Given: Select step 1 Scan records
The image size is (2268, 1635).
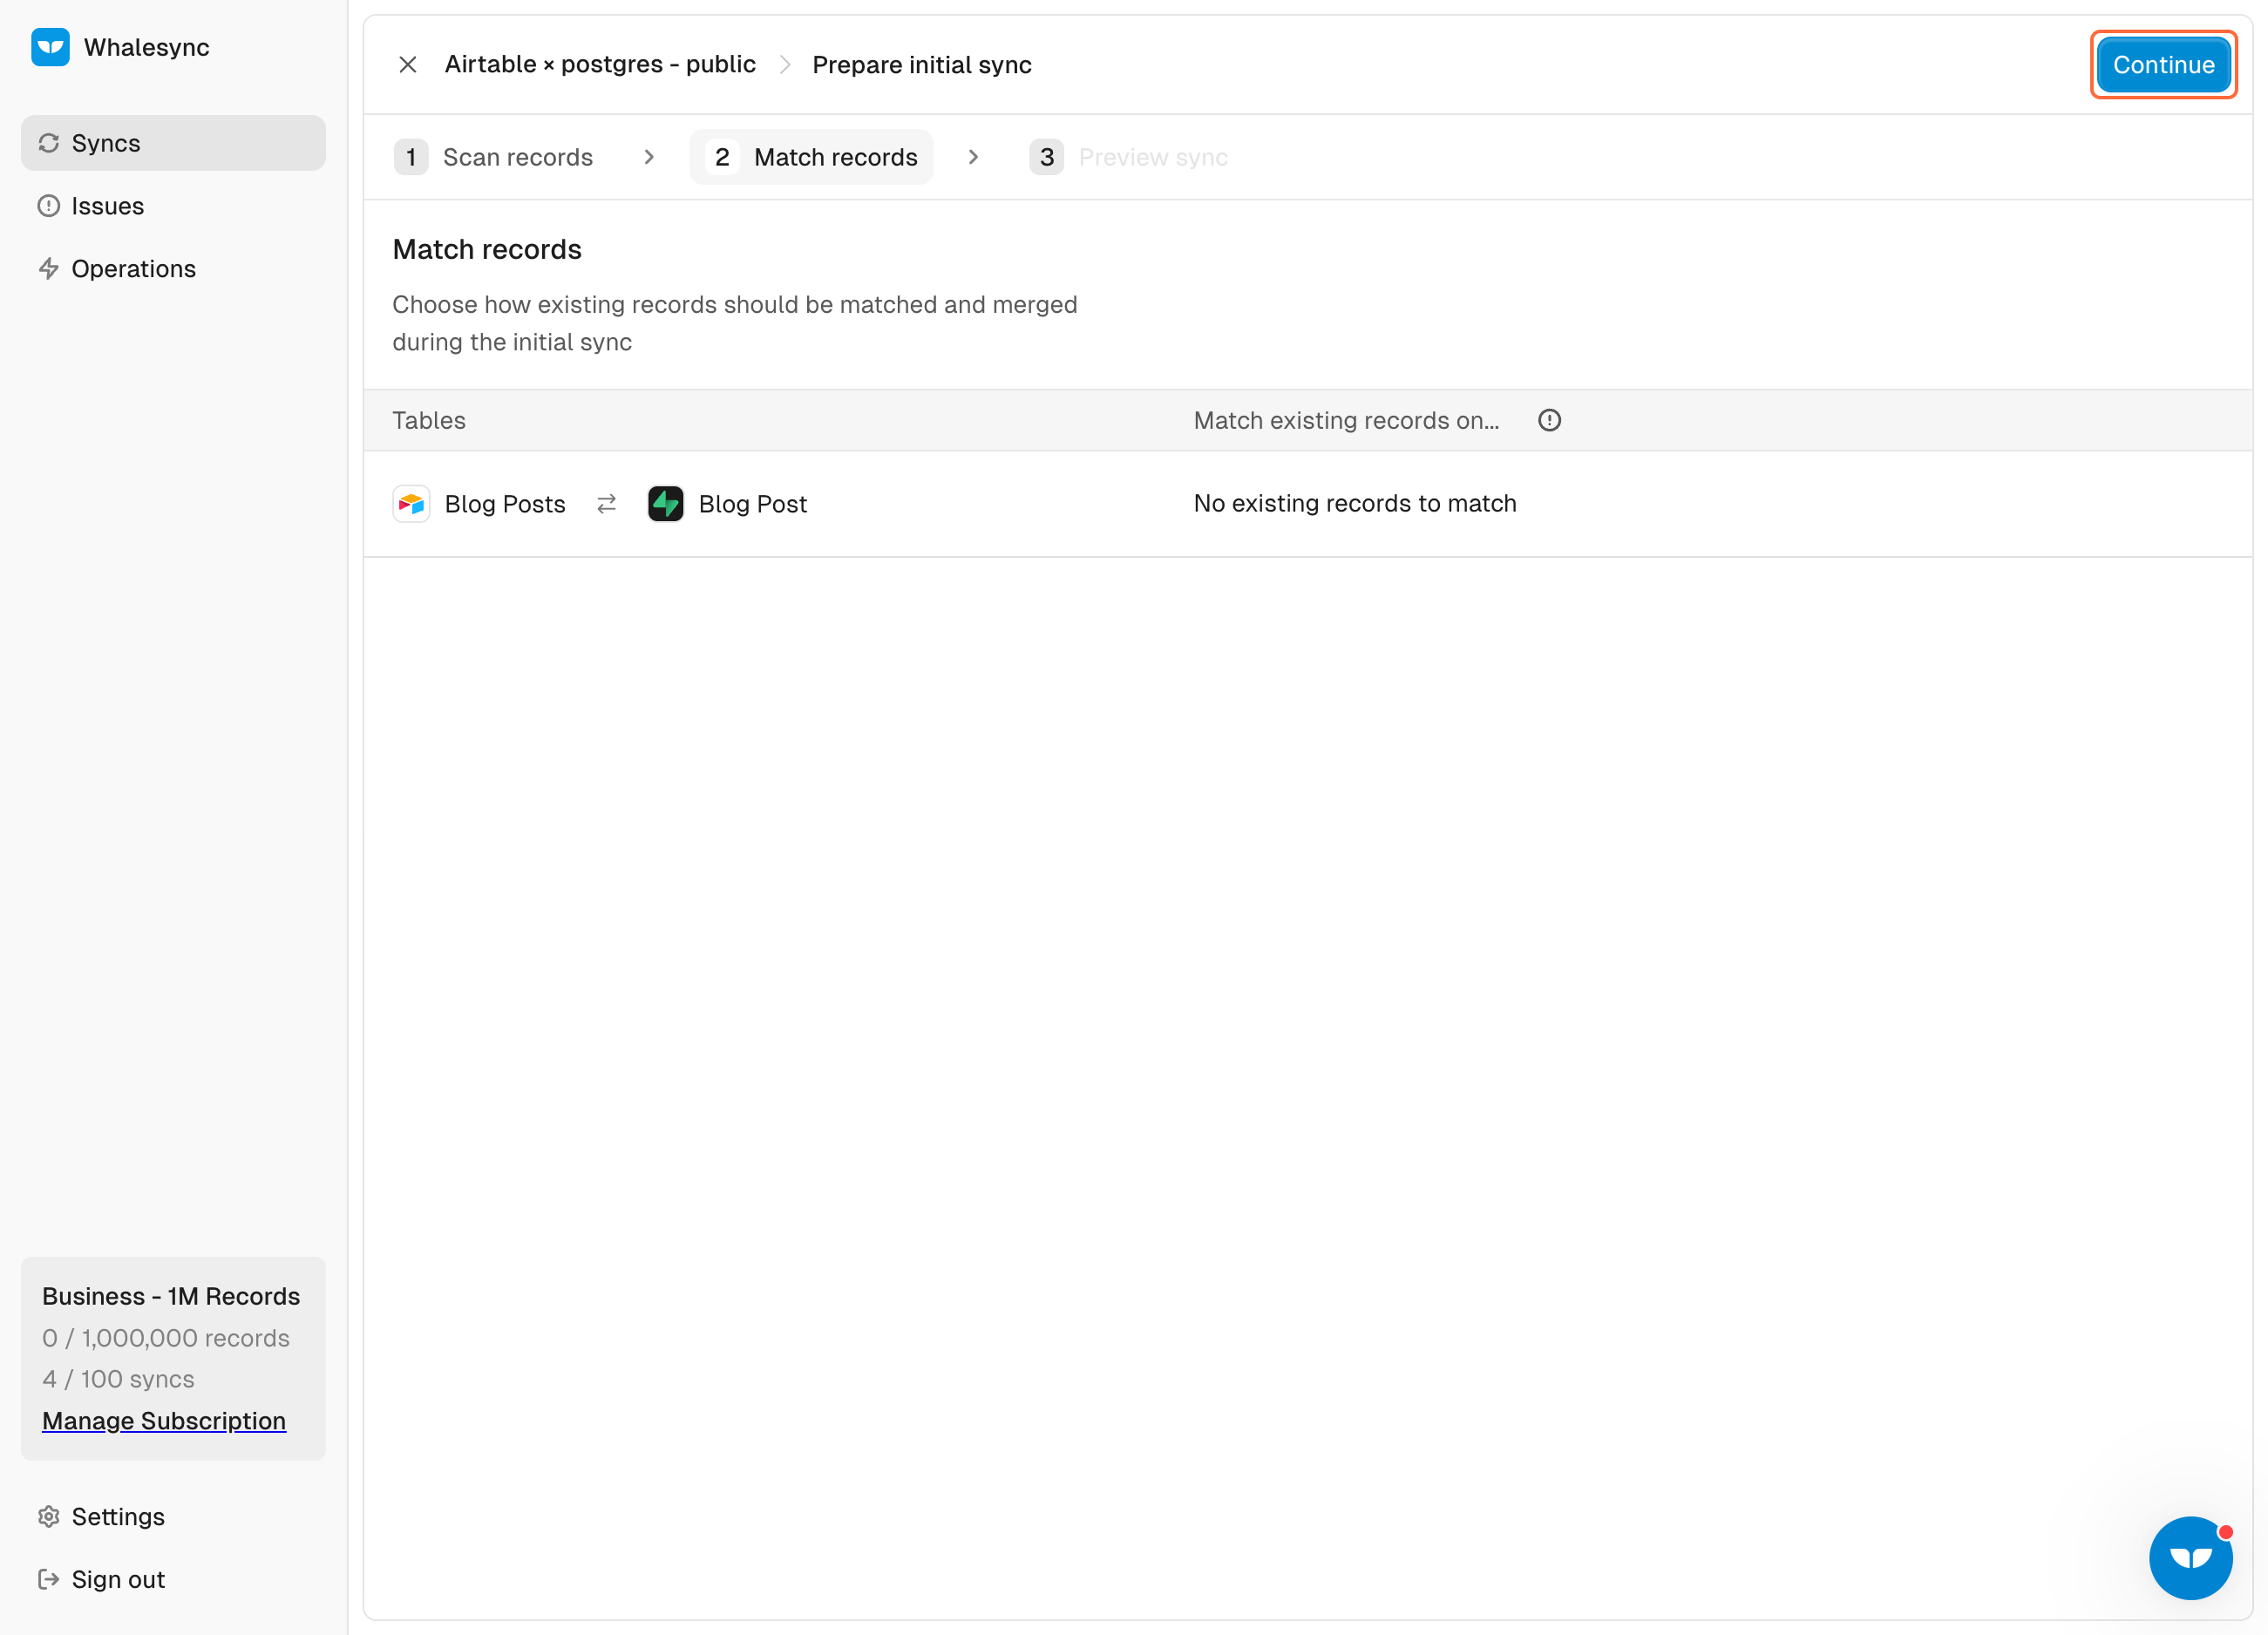Looking at the screenshot, I should point(494,157).
